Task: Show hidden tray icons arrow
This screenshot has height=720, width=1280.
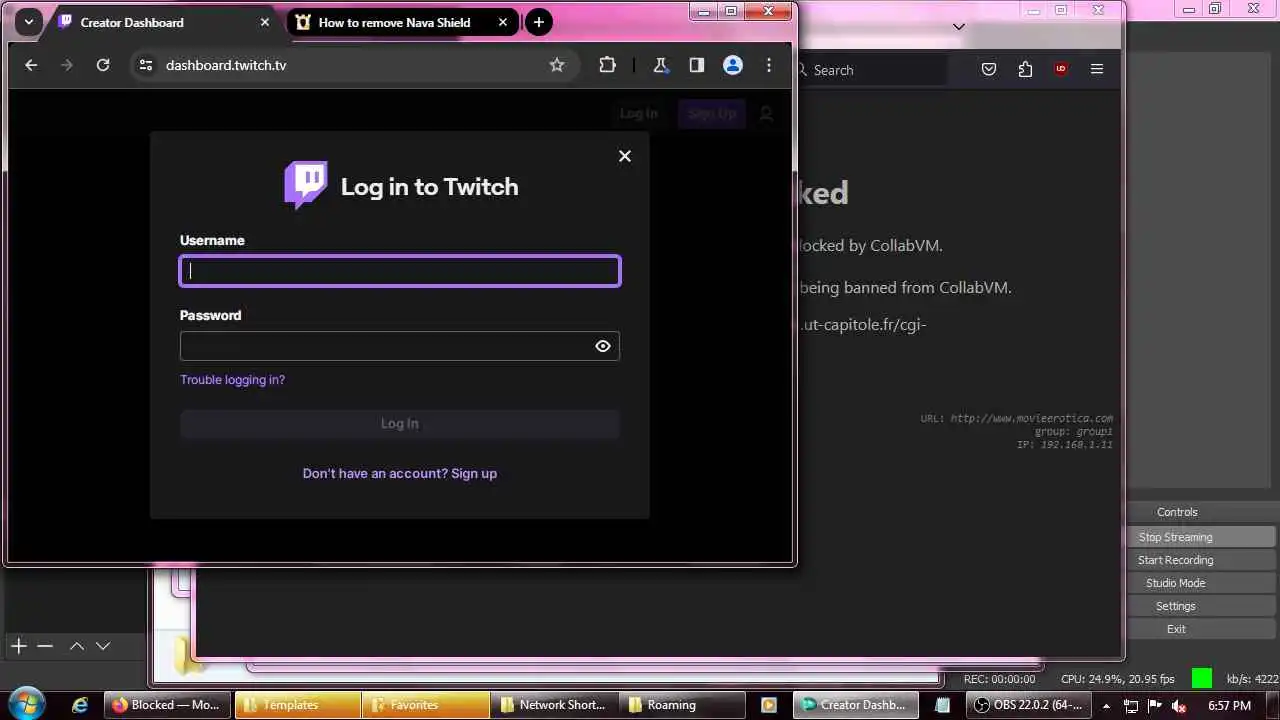Action: [1106, 706]
